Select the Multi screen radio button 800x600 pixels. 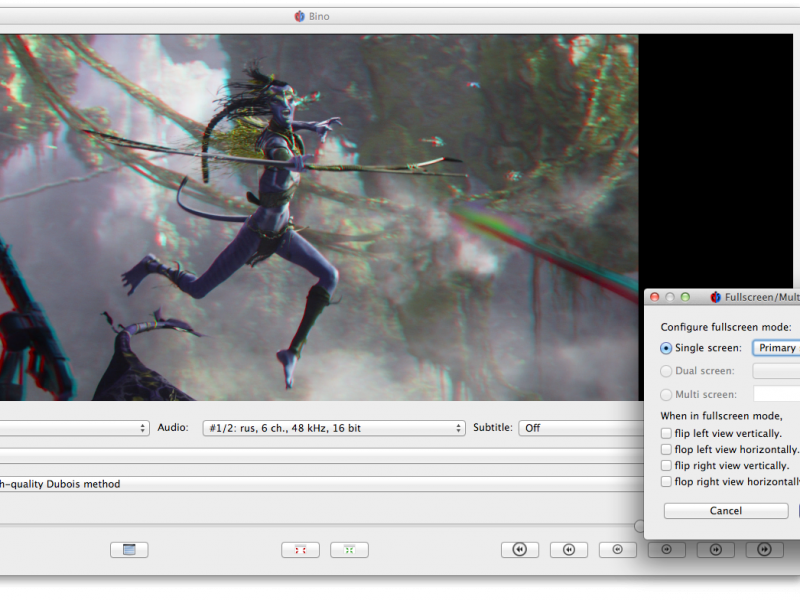666,394
